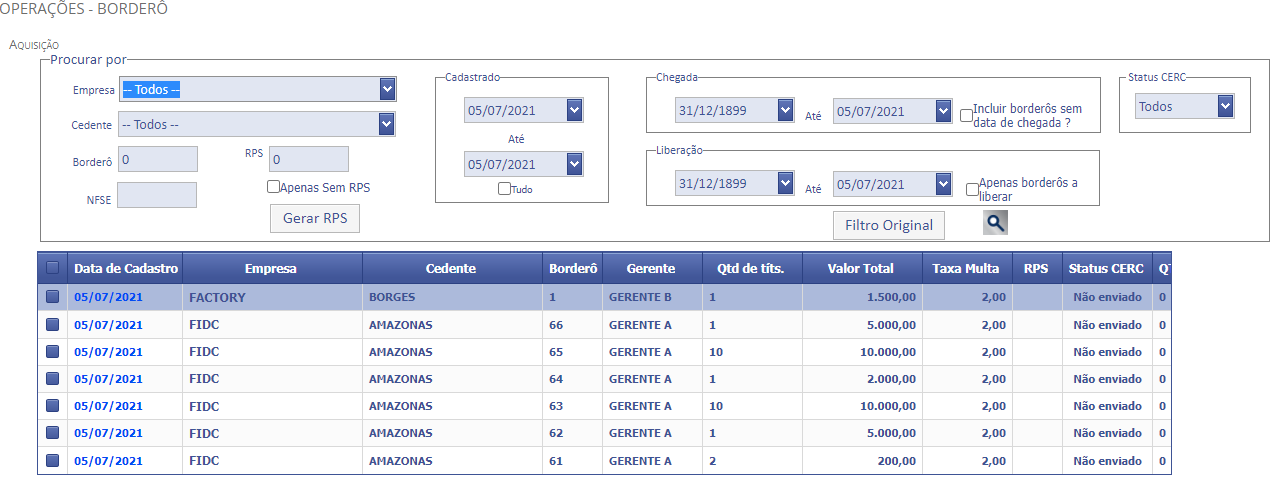1287x481 pixels.
Task: Check 'Incluir borderôs sem data de chegada'
Action: (x=966, y=115)
